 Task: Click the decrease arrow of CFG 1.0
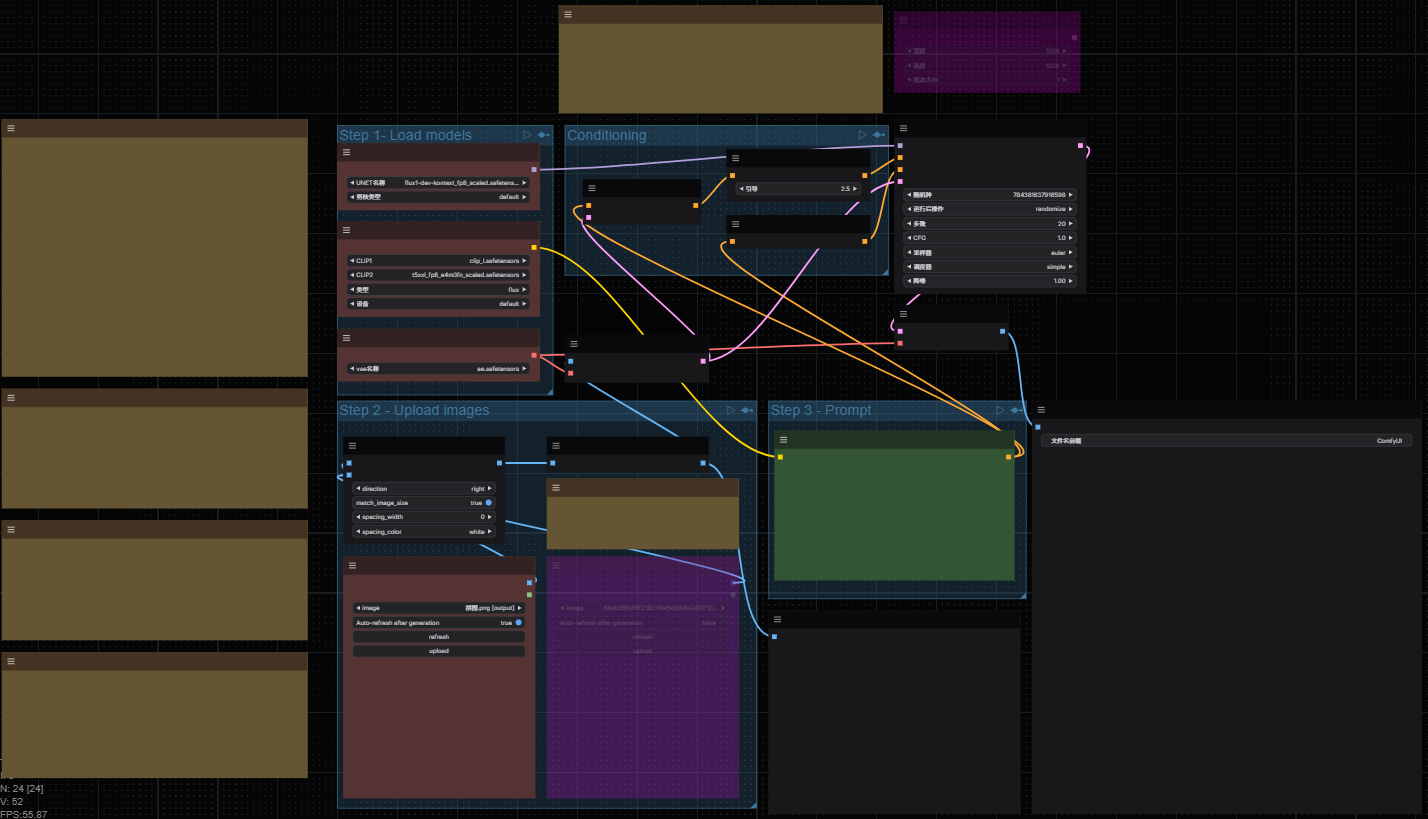(909, 238)
